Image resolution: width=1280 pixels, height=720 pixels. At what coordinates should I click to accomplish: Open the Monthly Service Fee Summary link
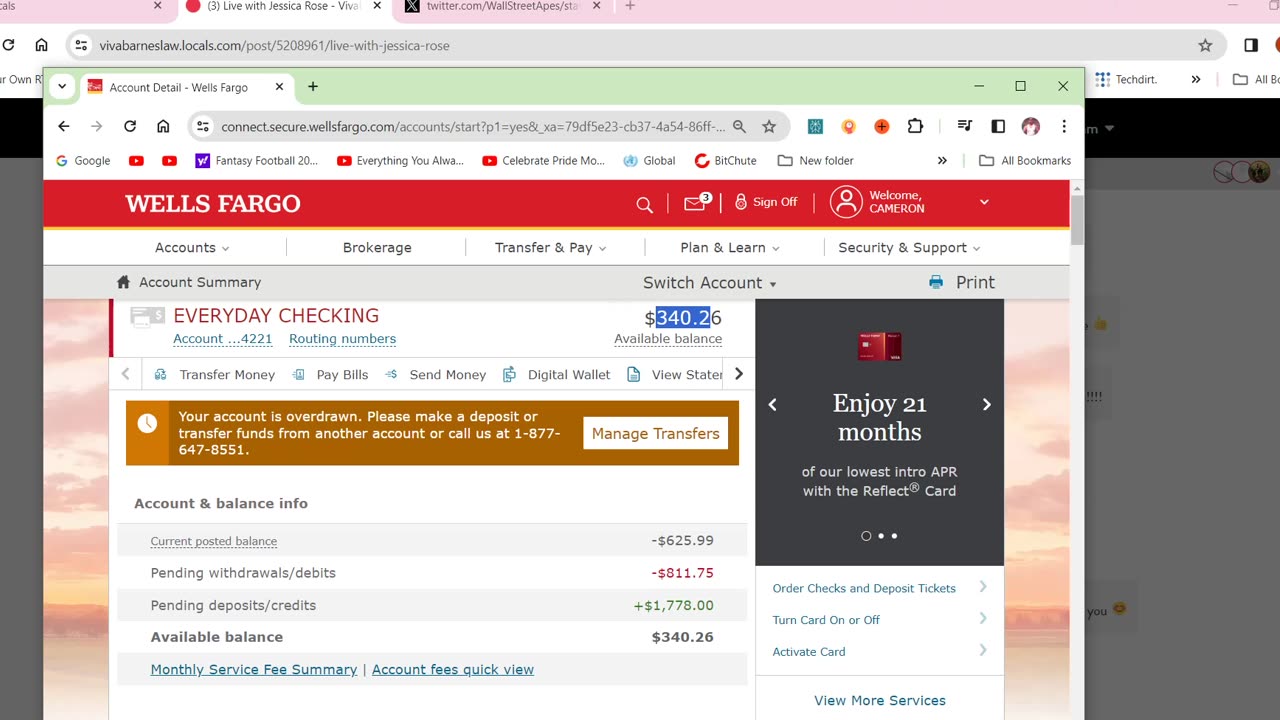pyautogui.click(x=253, y=670)
